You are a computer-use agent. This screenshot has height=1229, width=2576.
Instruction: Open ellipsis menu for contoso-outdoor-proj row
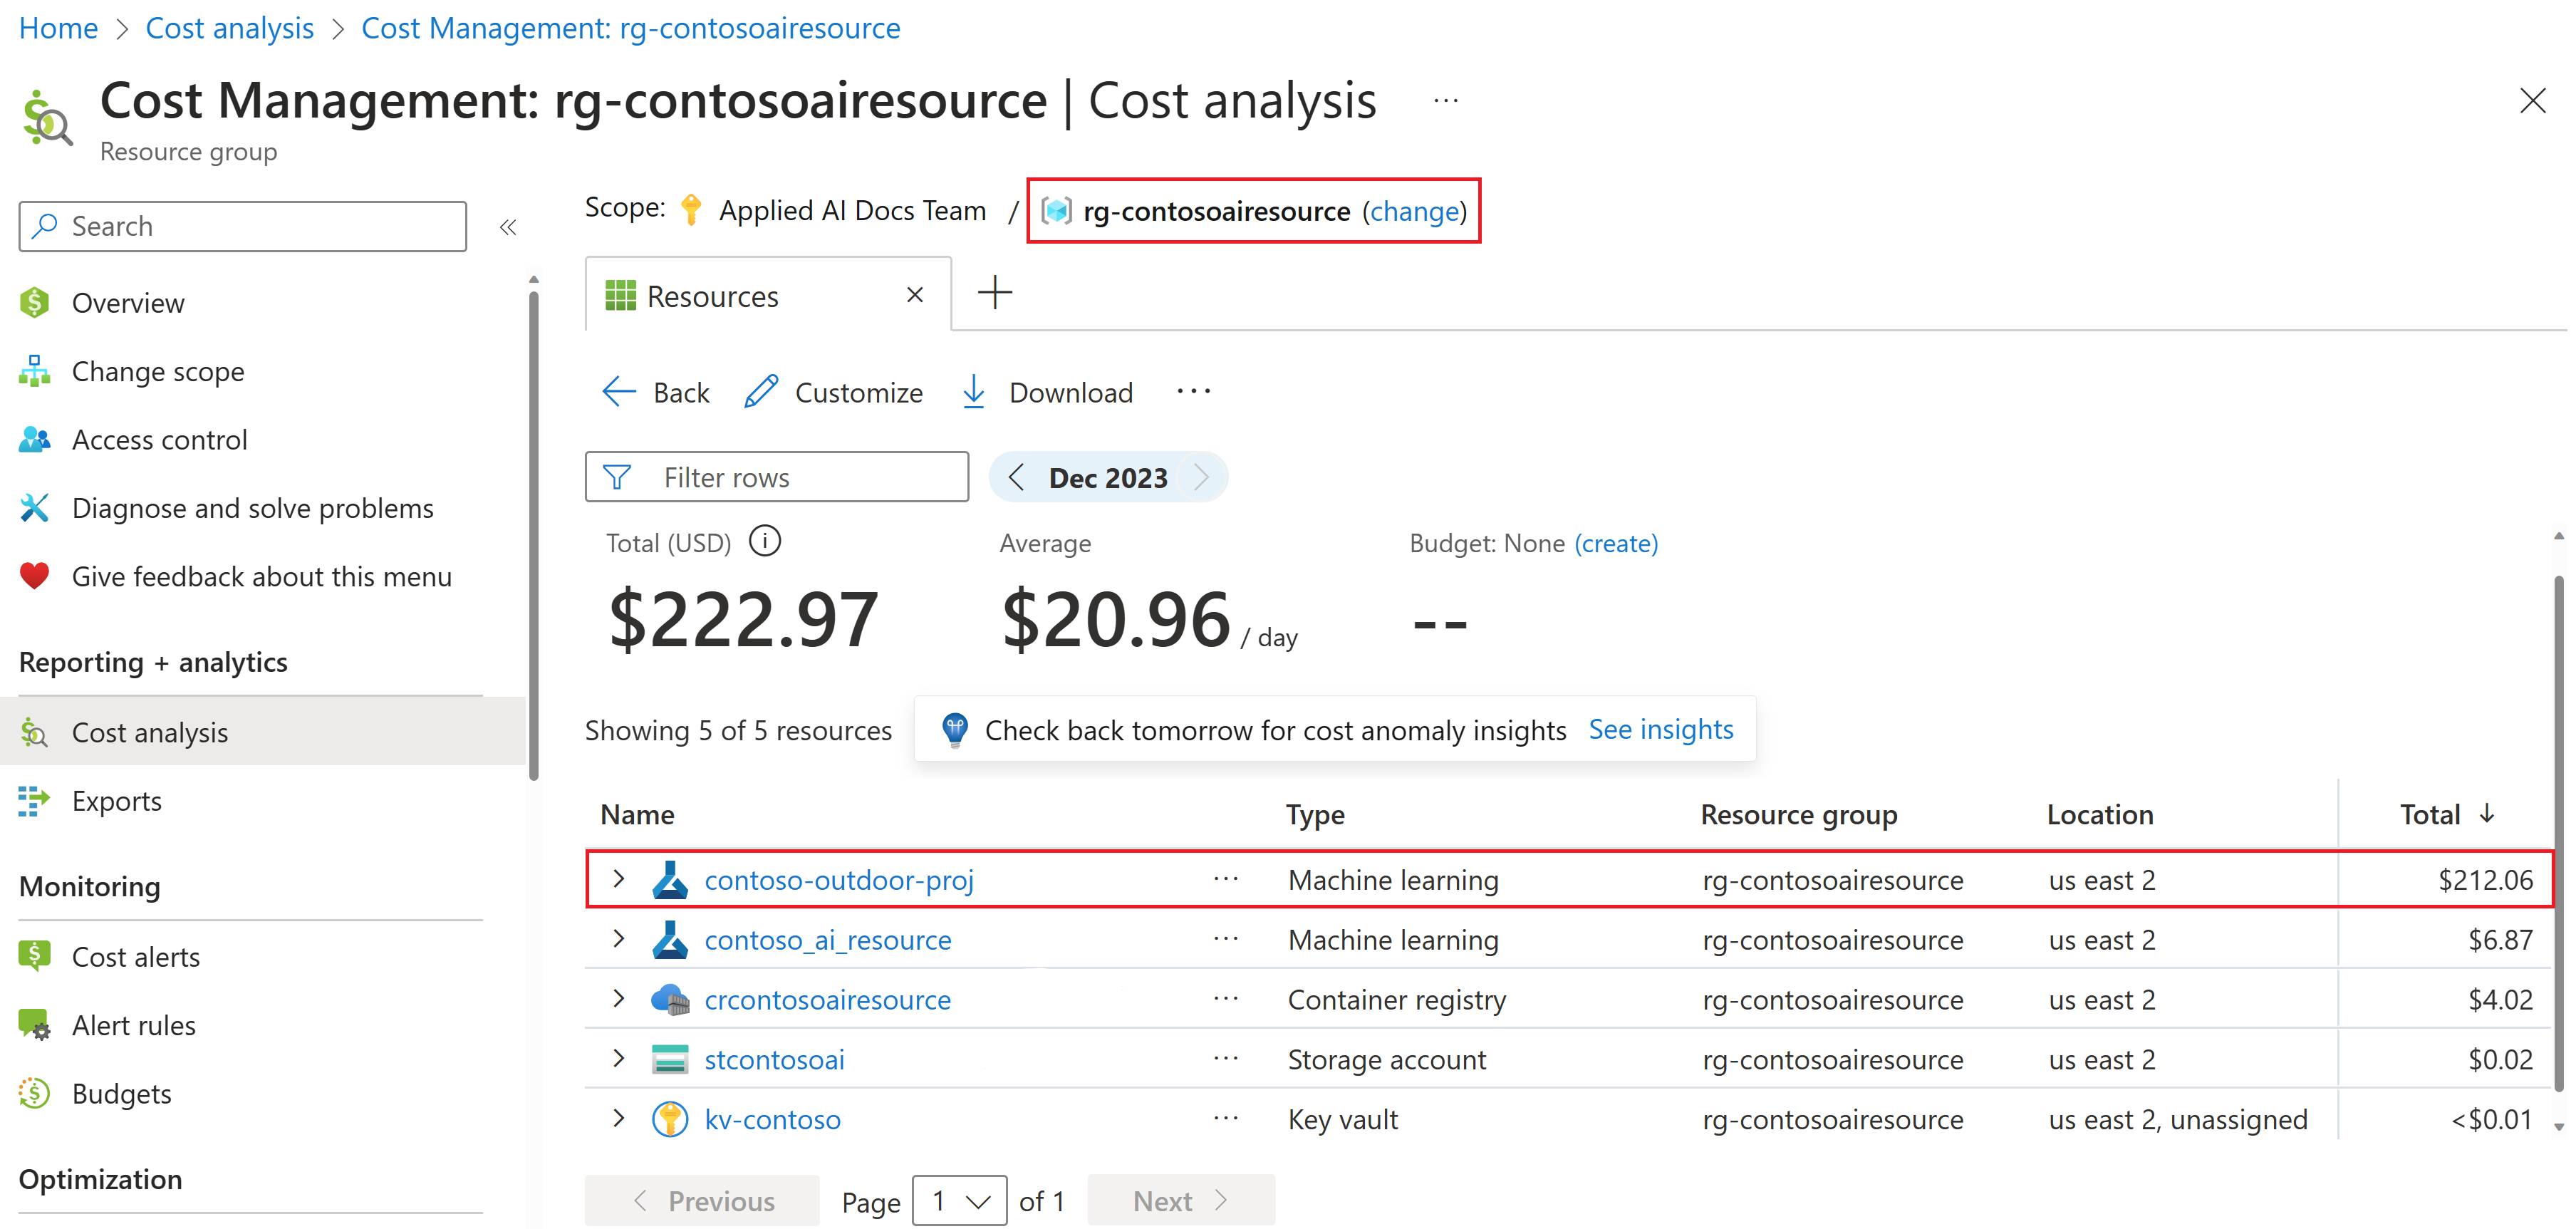pyautogui.click(x=1226, y=878)
